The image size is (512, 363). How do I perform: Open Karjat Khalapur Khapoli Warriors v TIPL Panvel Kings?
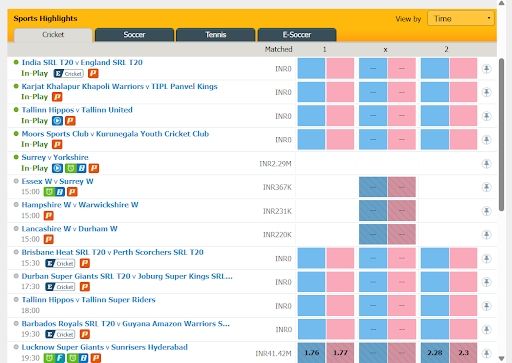click(x=119, y=86)
